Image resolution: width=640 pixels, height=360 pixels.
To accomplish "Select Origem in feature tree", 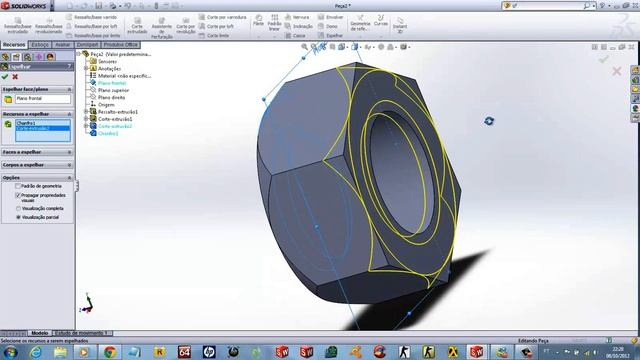I will tap(106, 105).
